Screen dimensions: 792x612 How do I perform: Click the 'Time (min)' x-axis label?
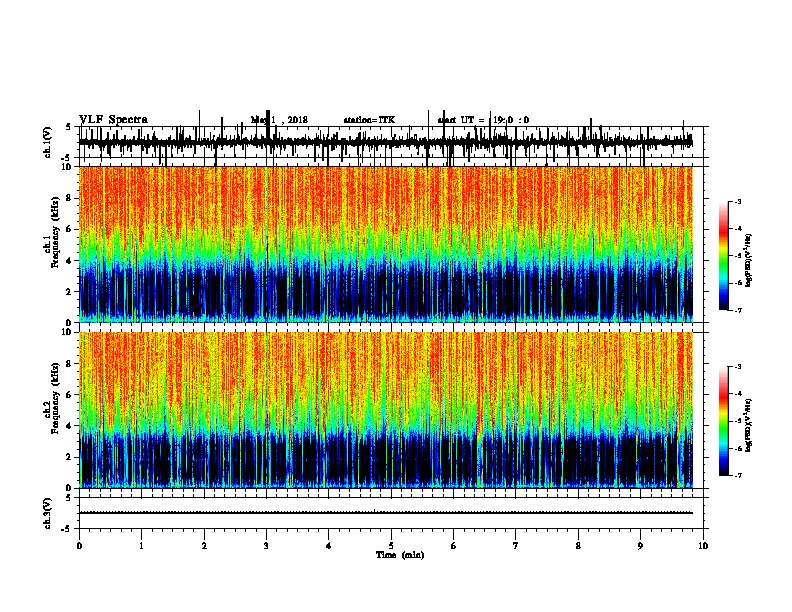400,555
